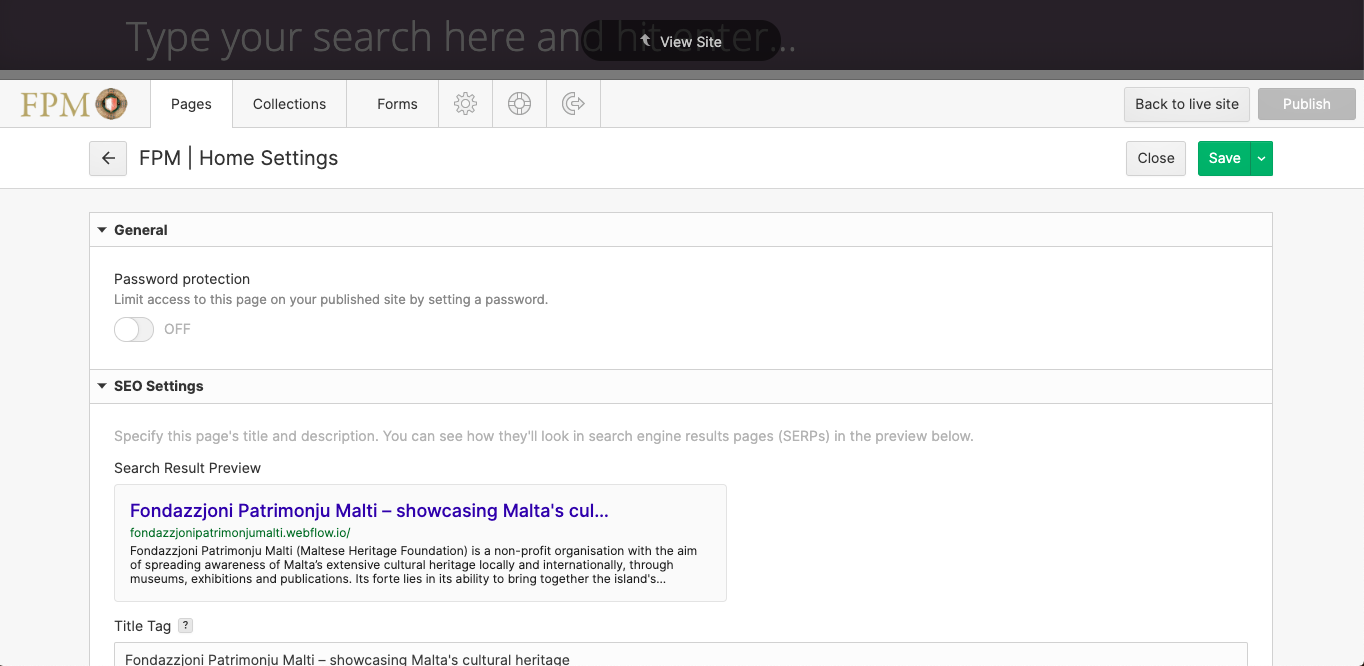
Task: Click the log out arrow icon
Action: tap(573, 104)
